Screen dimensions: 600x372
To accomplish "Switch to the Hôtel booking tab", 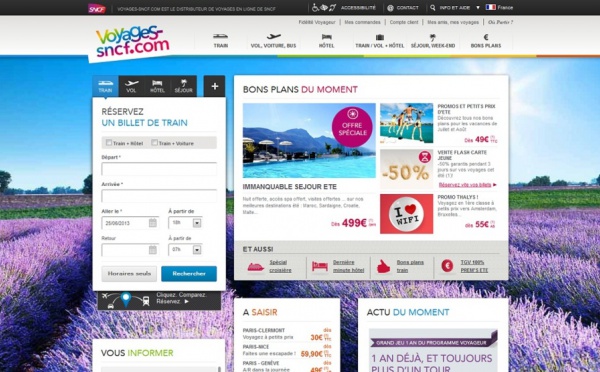I will pyautogui.click(x=157, y=86).
